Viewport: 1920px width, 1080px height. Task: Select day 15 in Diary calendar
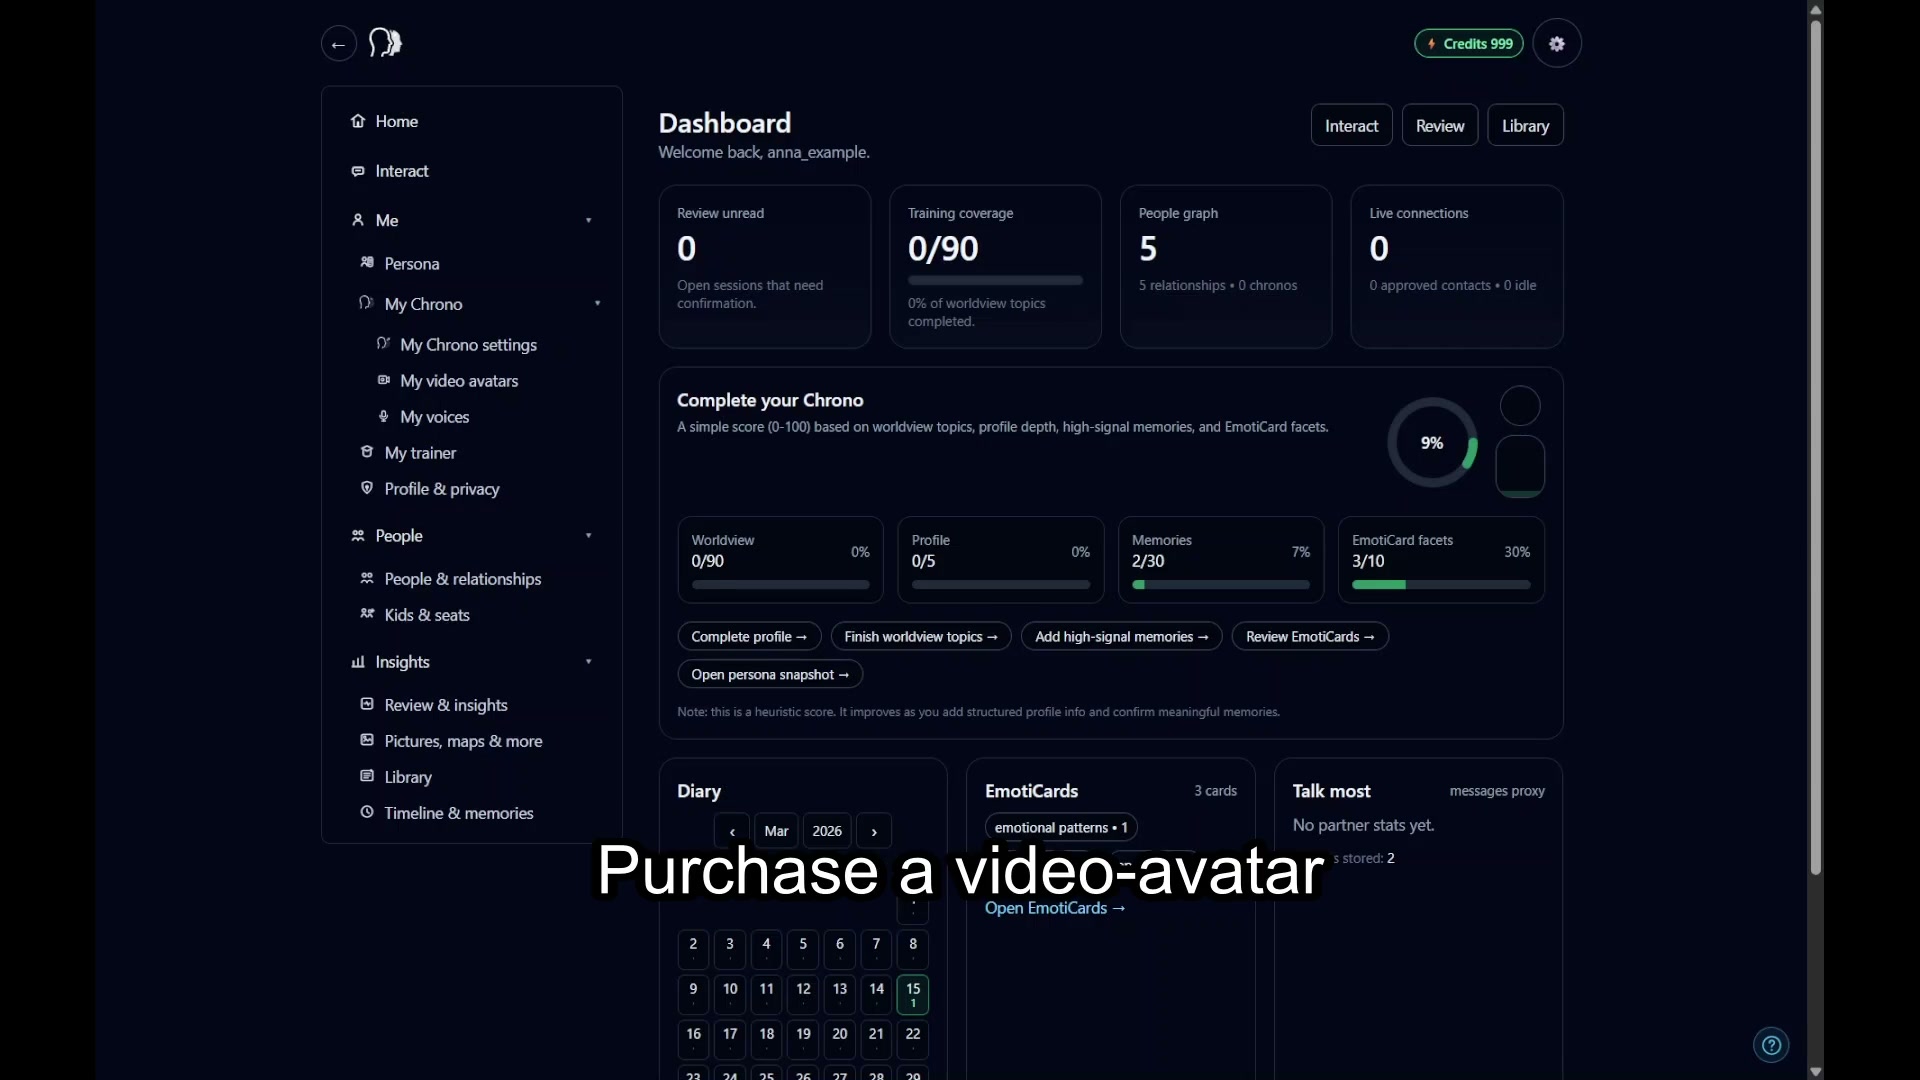pos(913,994)
